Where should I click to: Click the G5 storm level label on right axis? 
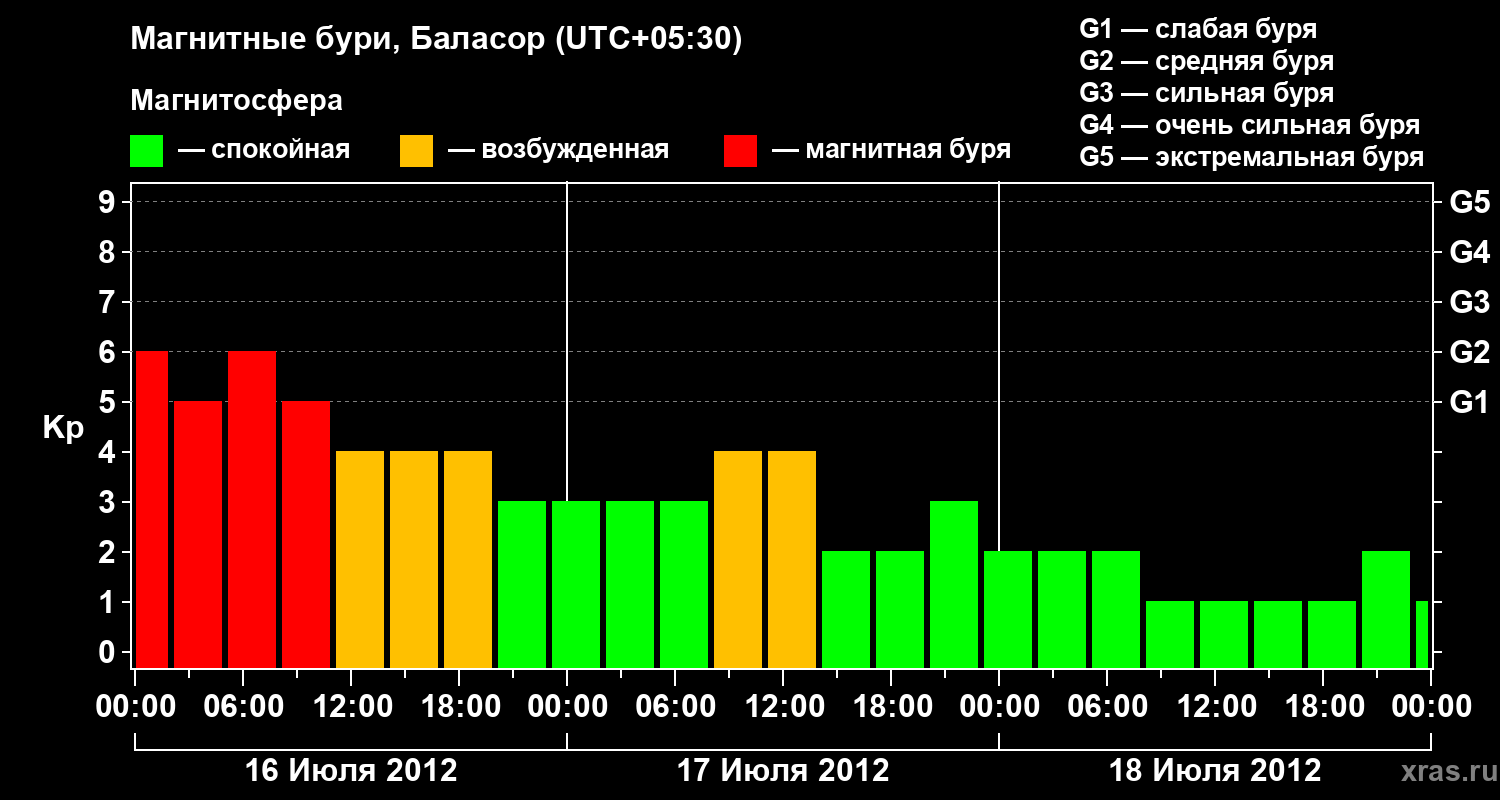pyautogui.click(x=1469, y=203)
